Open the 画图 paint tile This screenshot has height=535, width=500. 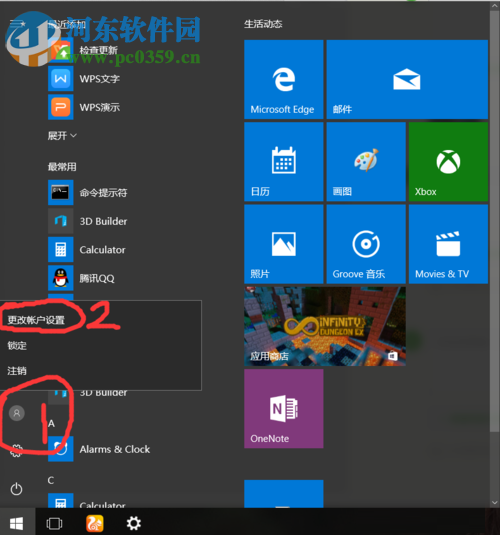coord(366,162)
